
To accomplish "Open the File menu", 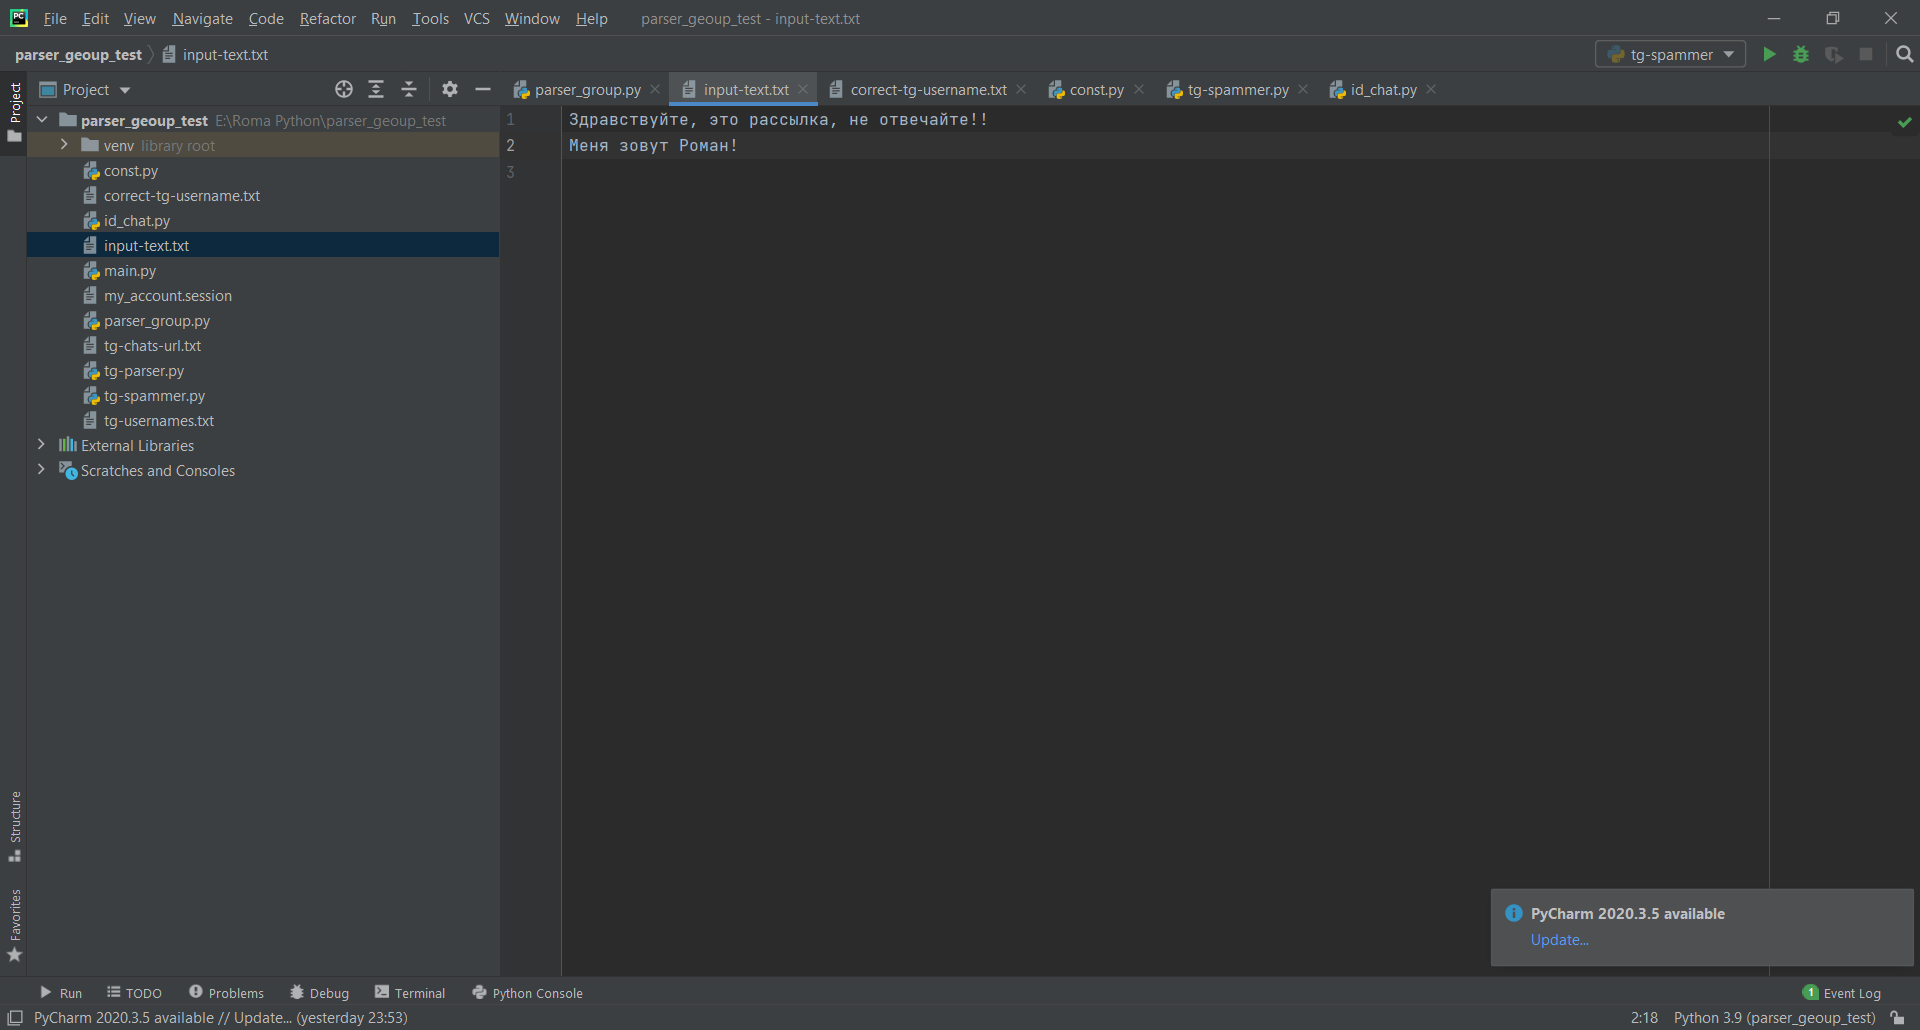I will [x=55, y=18].
